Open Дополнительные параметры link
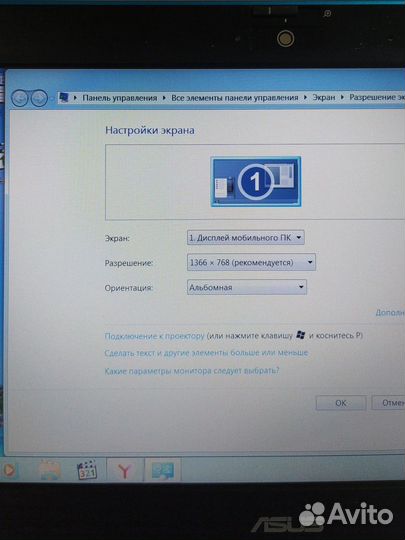Image resolution: width=405 pixels, height=540 pixels. click(x=390, y=312)
